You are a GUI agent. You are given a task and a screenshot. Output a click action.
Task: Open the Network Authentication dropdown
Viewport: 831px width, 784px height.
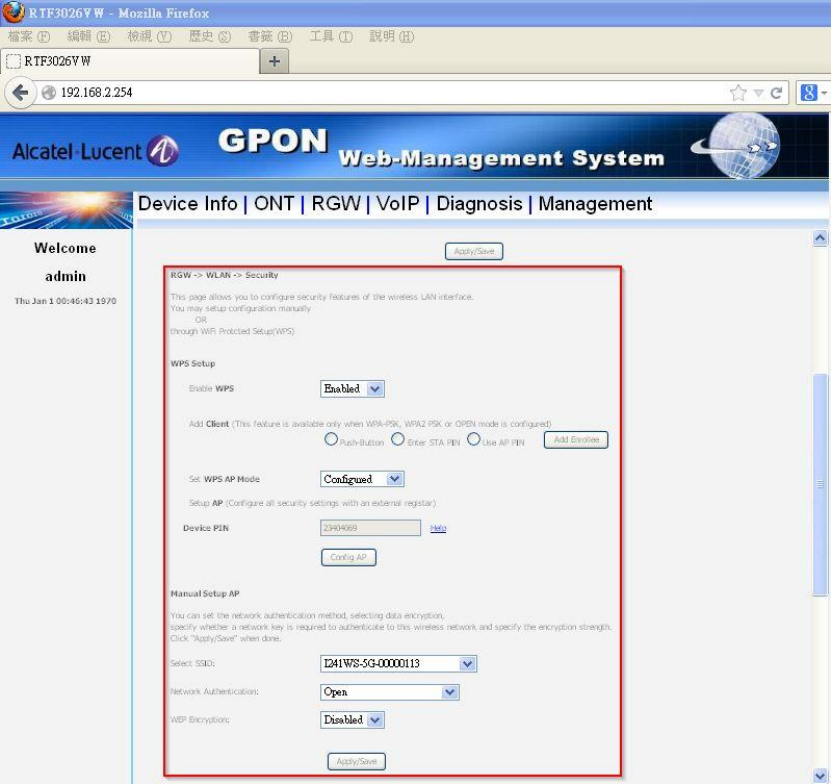tap(390, 692)
